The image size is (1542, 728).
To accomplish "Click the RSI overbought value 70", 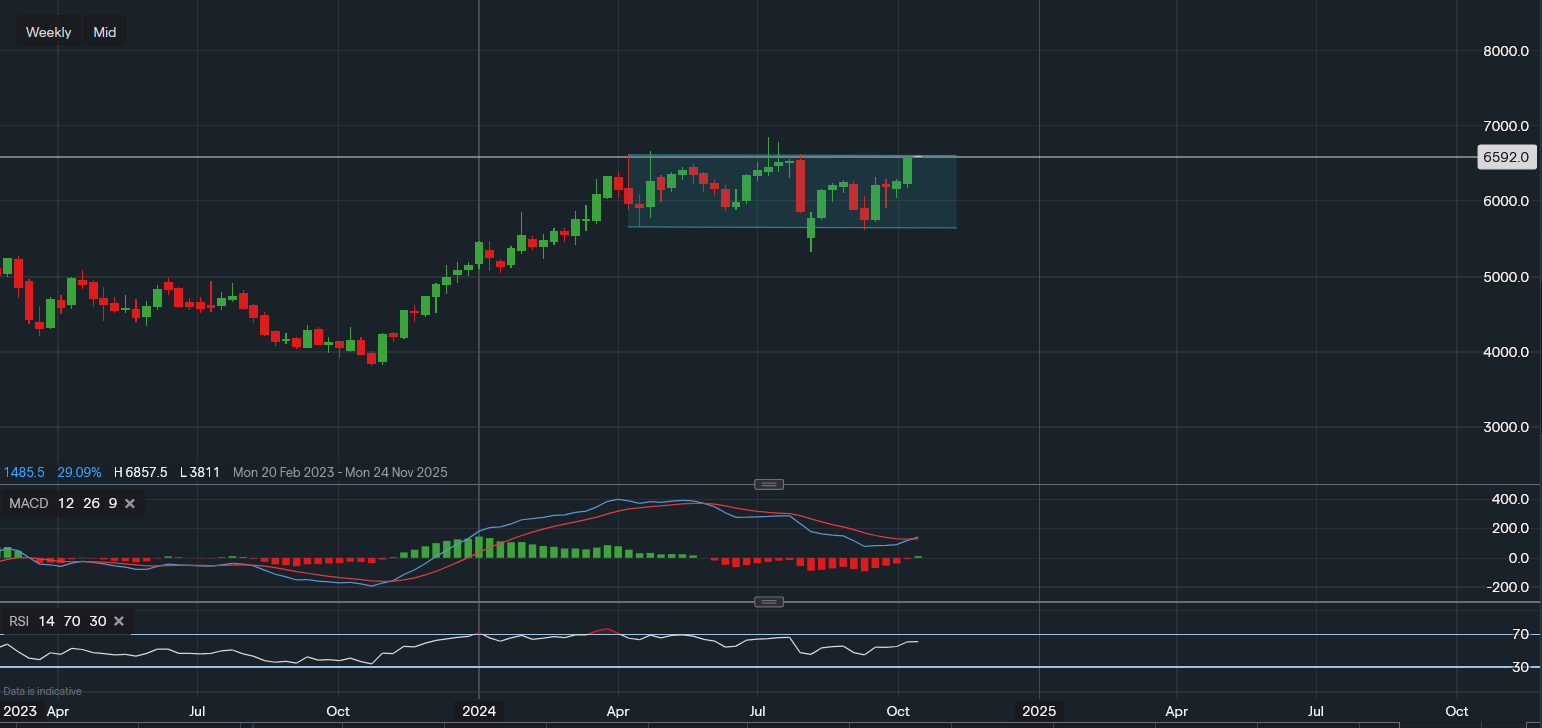I will tap(70, 621).
